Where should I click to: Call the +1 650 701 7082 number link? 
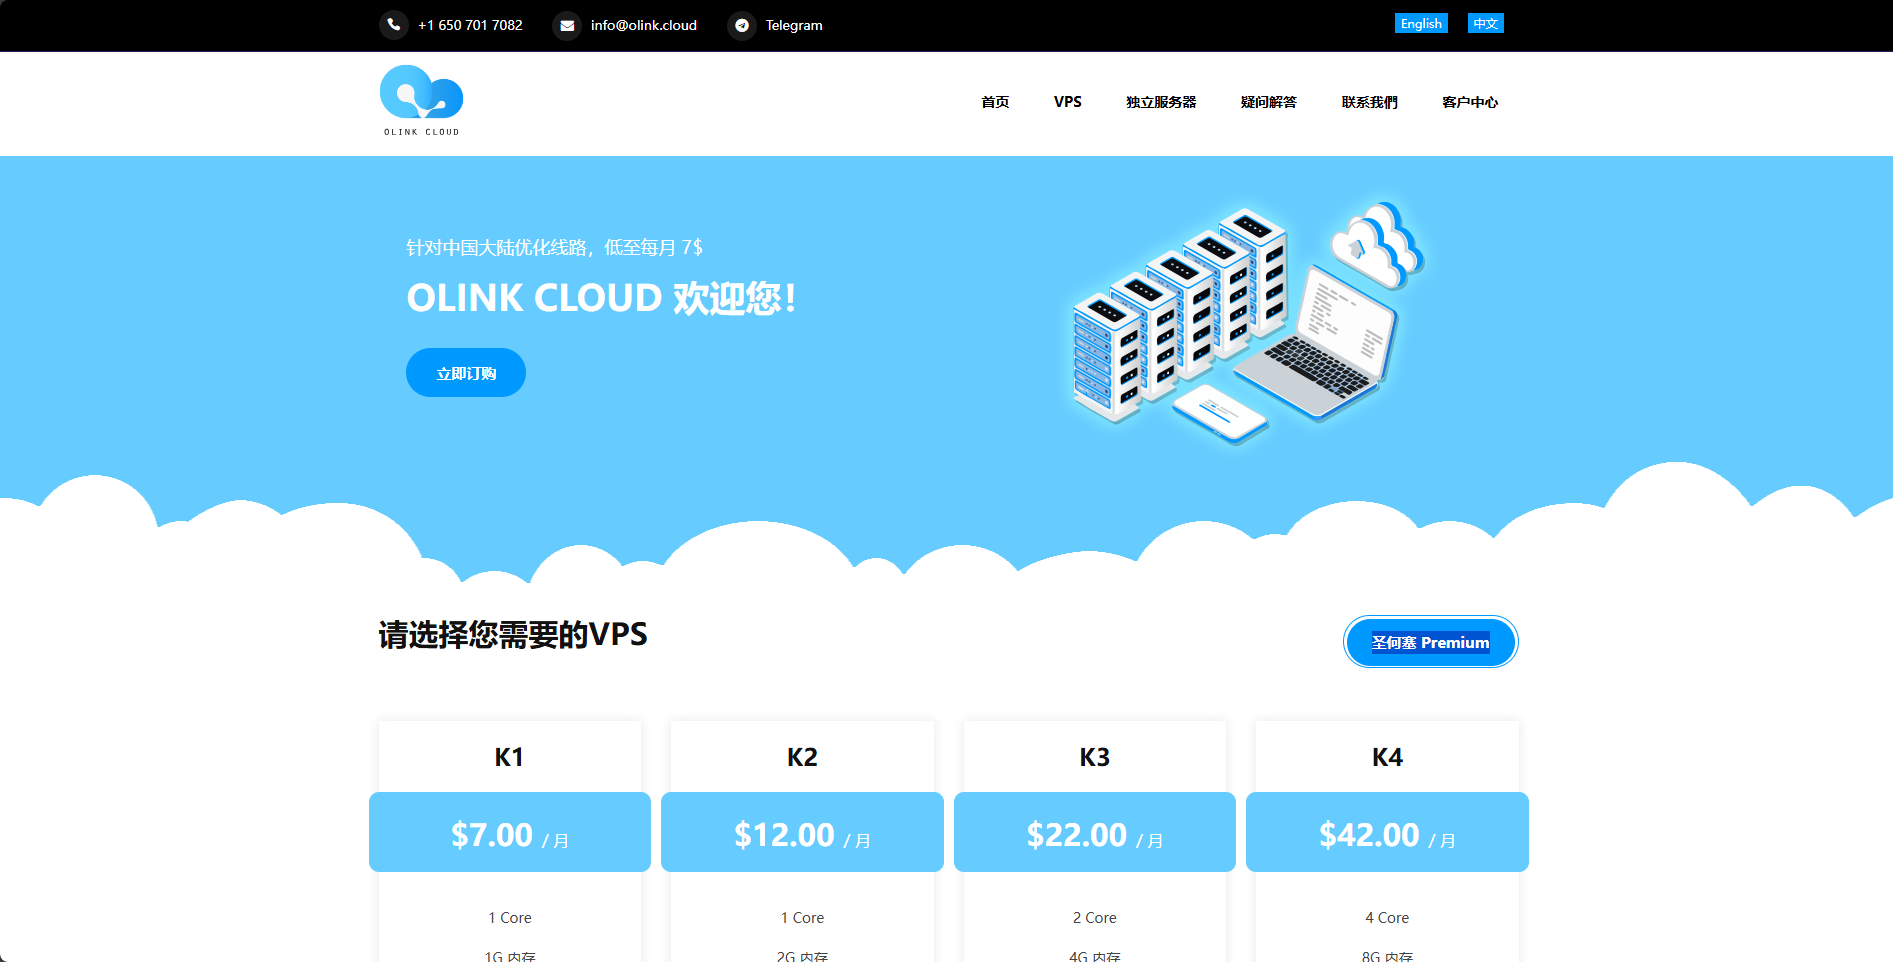tap(470, 25)
